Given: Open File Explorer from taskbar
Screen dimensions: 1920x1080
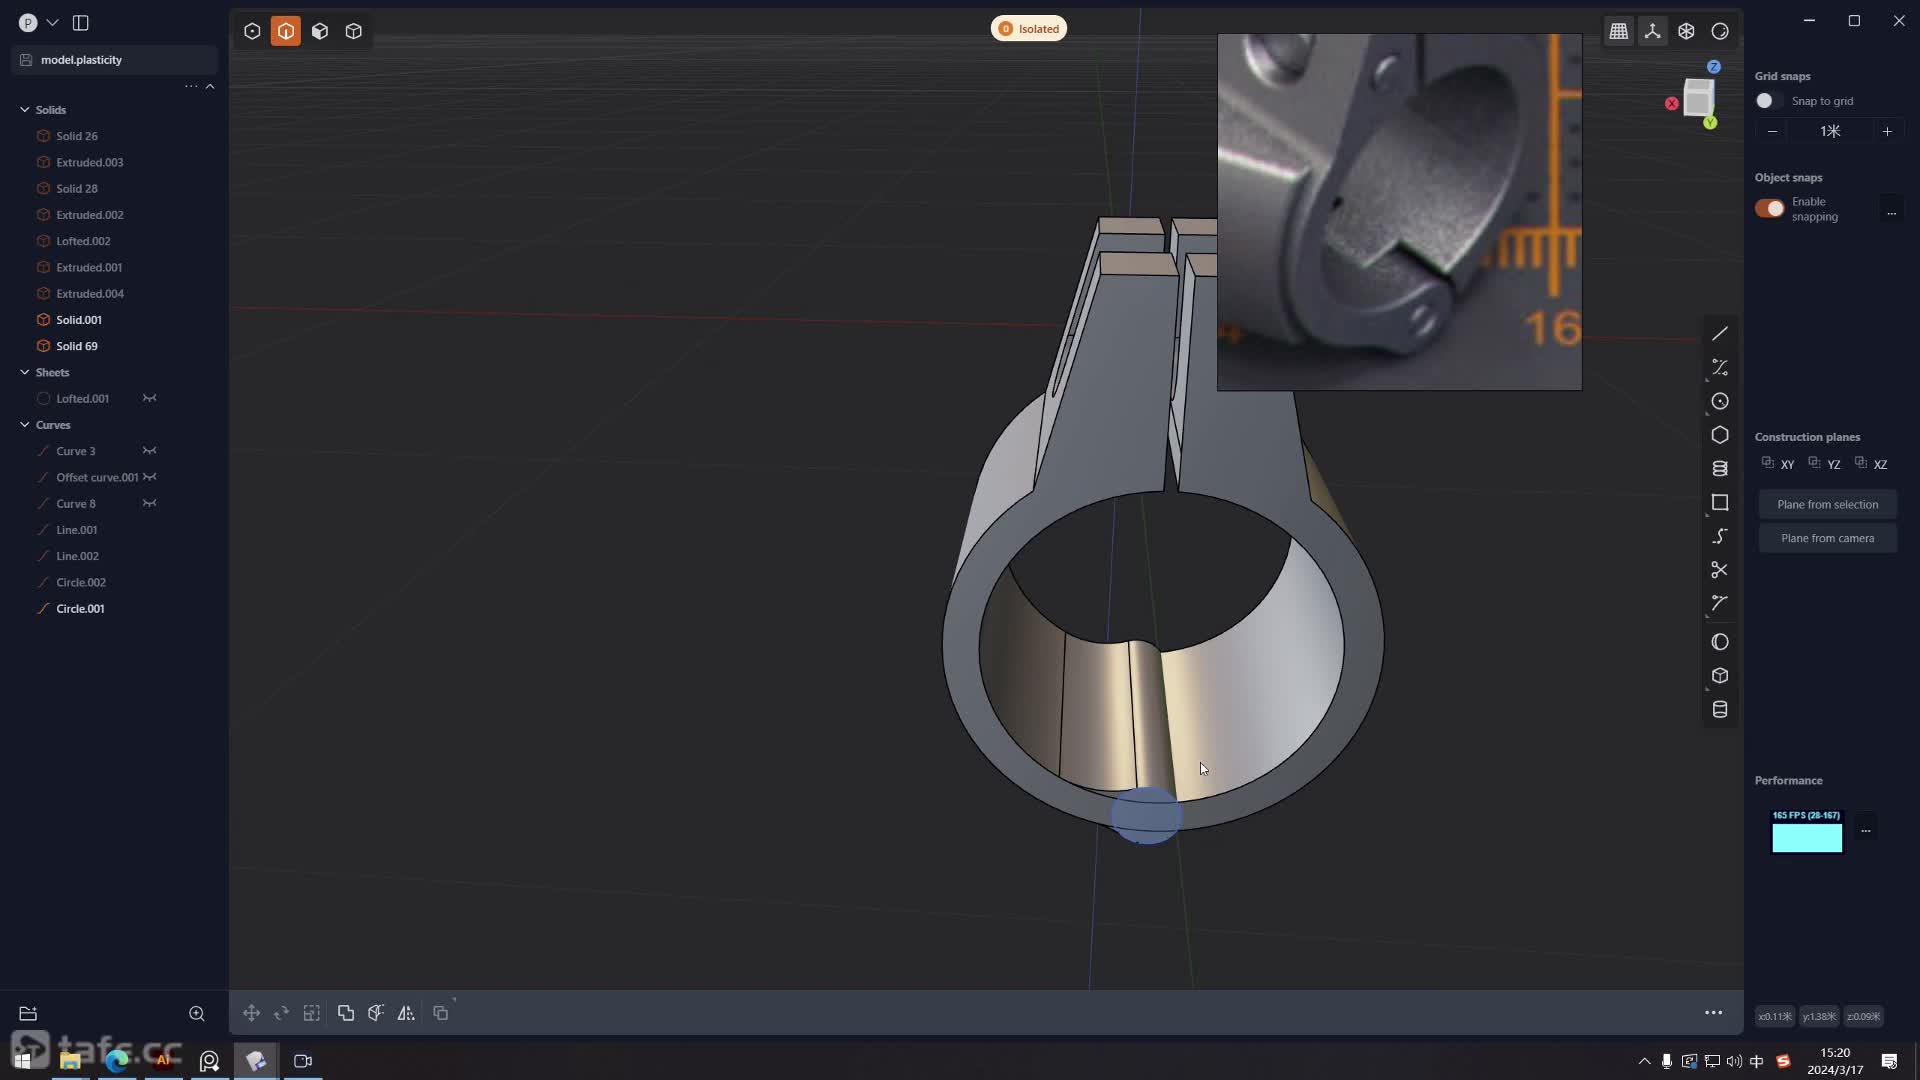Looking at the screenshot, I should click(x=70, y=1060).
